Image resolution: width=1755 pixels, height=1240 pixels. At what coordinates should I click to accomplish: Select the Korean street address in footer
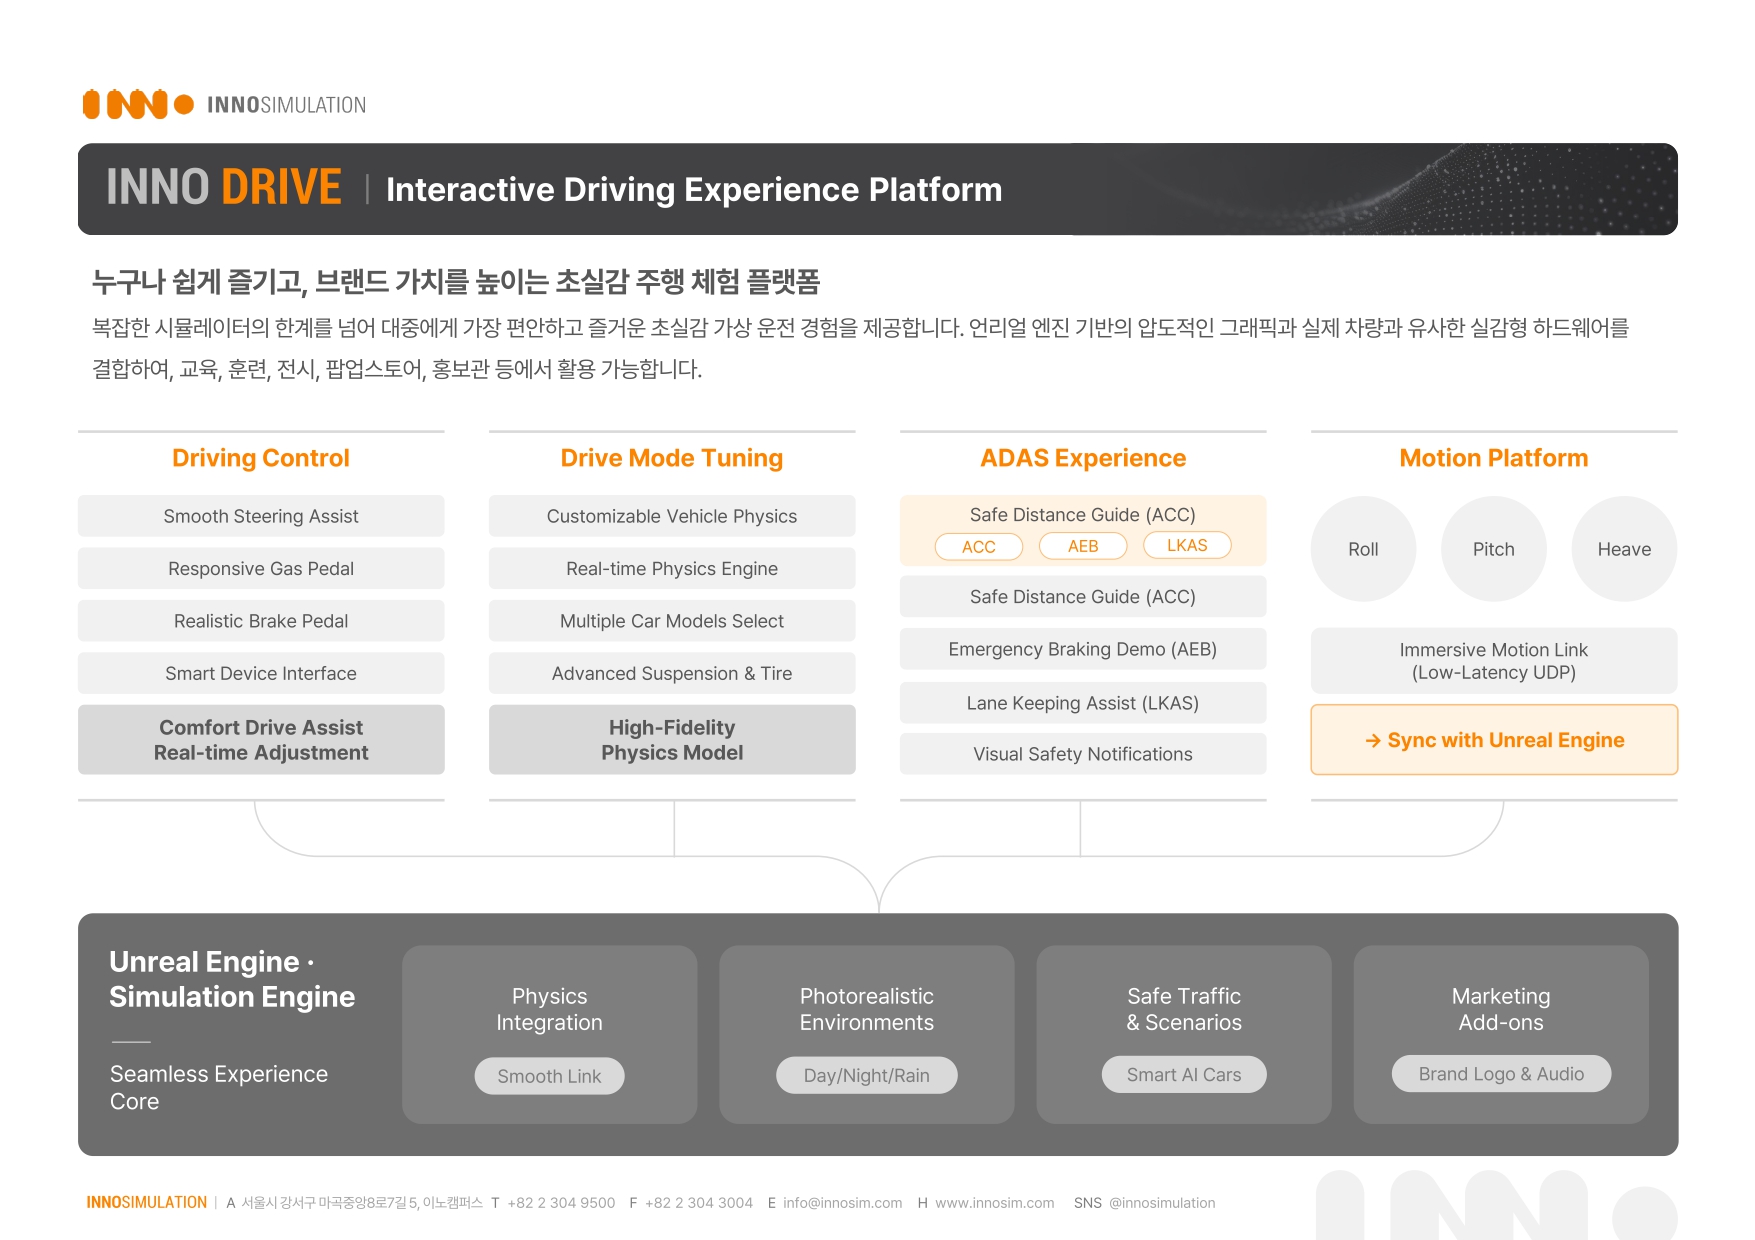pos(362,1203)
